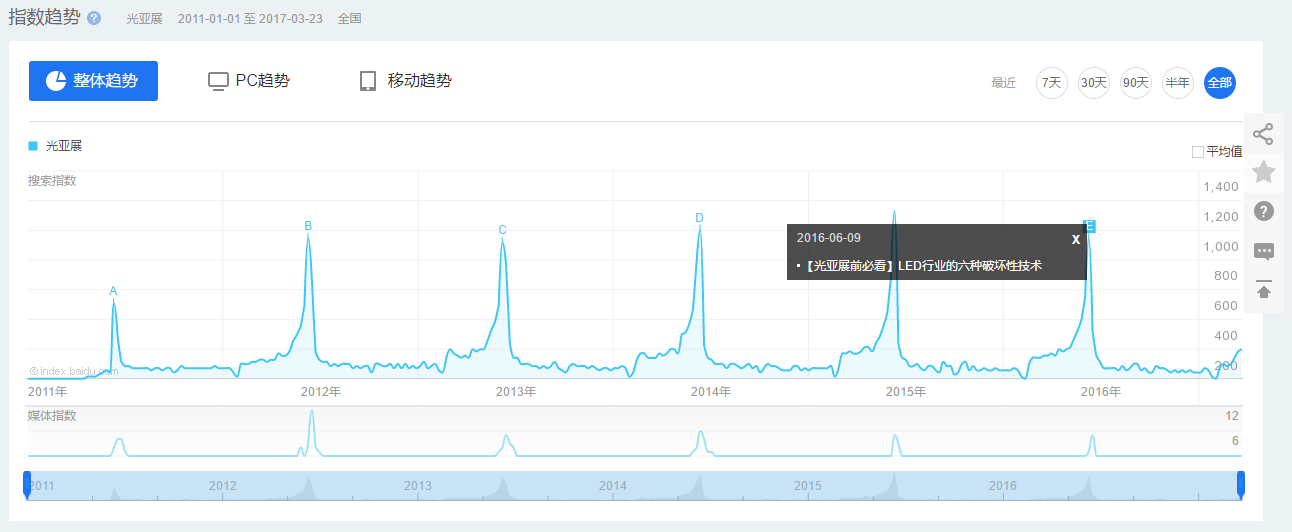Enable the 平均值 checkbox

coord(1198,152)
